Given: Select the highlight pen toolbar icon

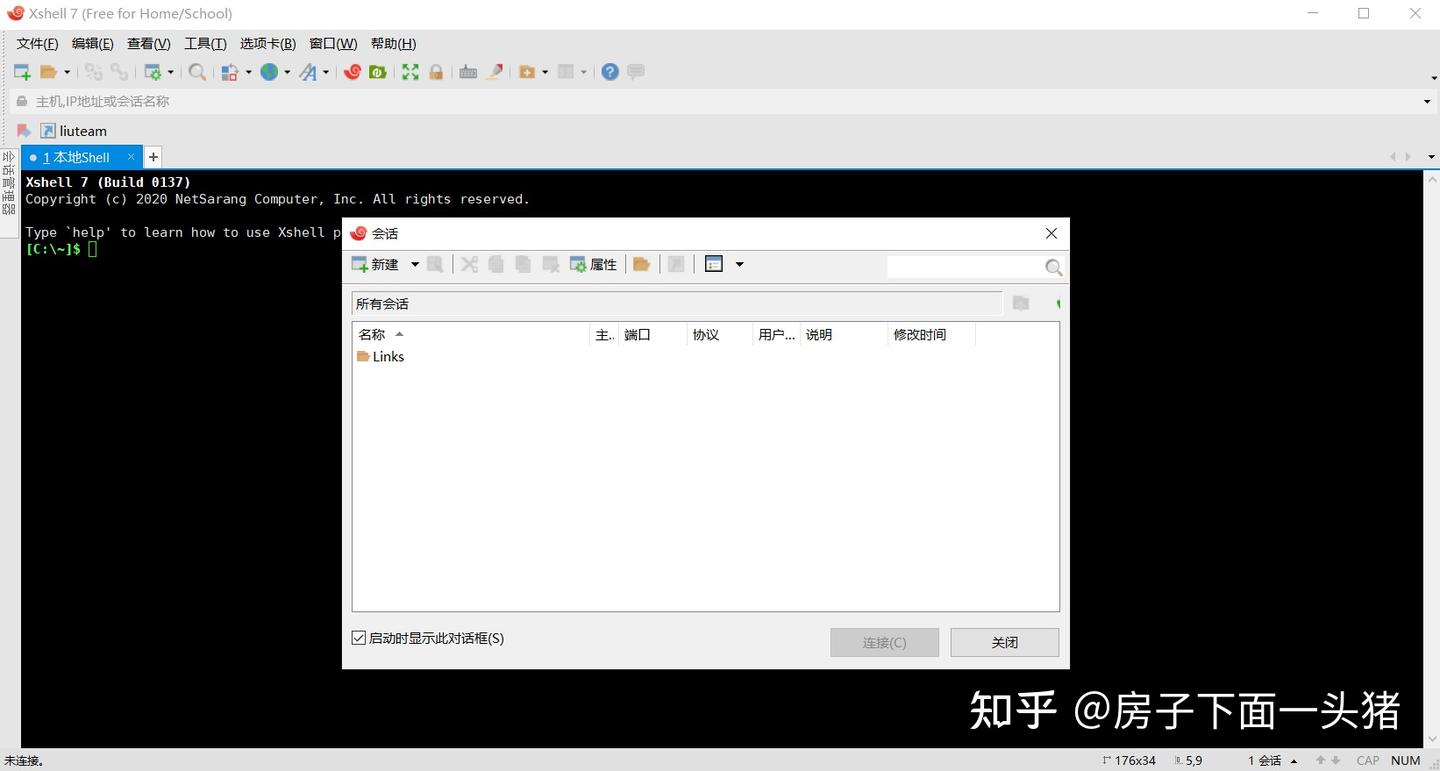Looking at the screenshot, I should tap(494, 71).
